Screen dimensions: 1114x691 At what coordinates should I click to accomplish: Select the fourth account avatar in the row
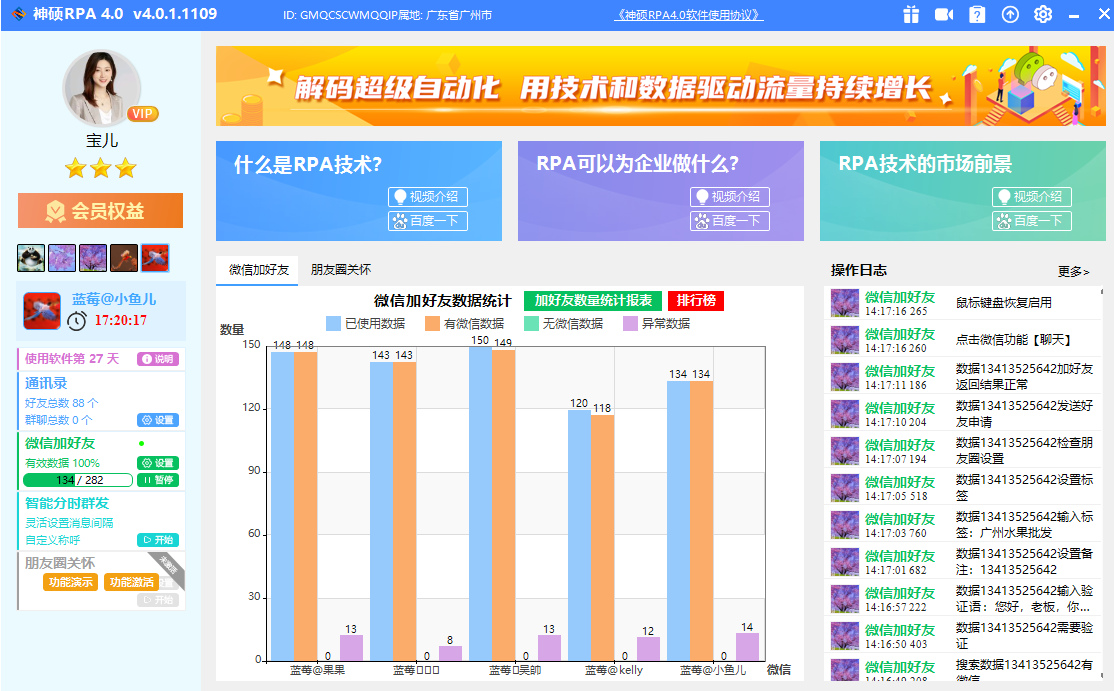(124, 258)
